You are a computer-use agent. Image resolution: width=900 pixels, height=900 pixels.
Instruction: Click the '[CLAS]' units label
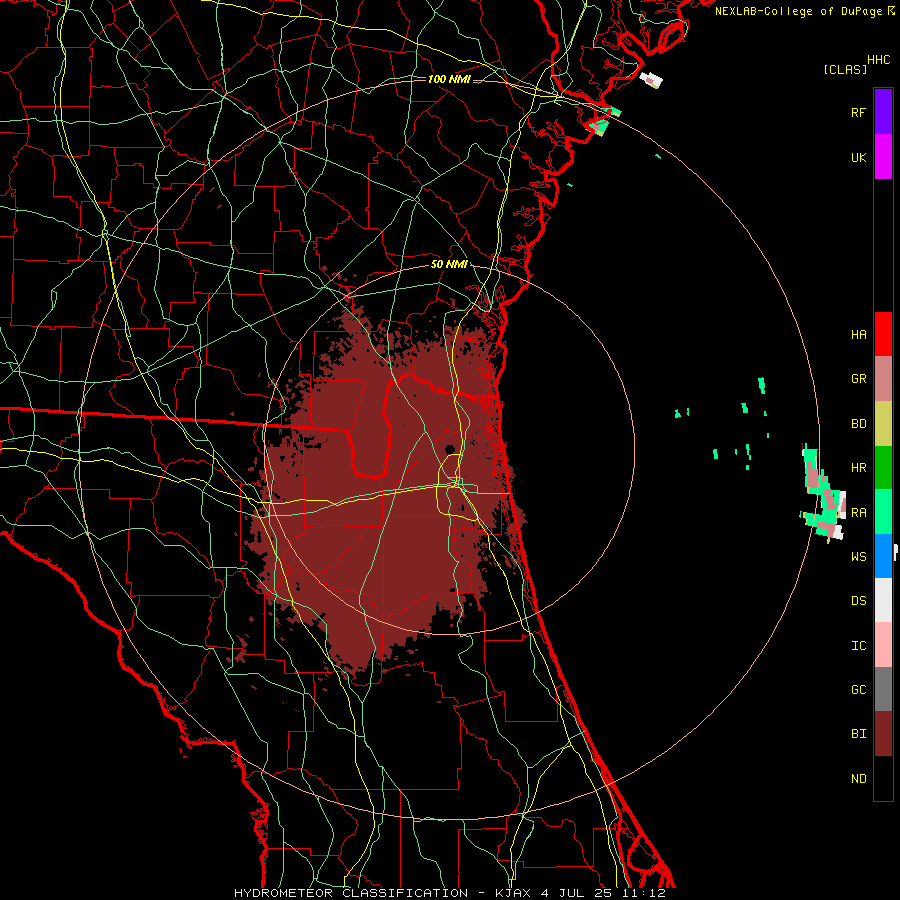pos(845,69)
